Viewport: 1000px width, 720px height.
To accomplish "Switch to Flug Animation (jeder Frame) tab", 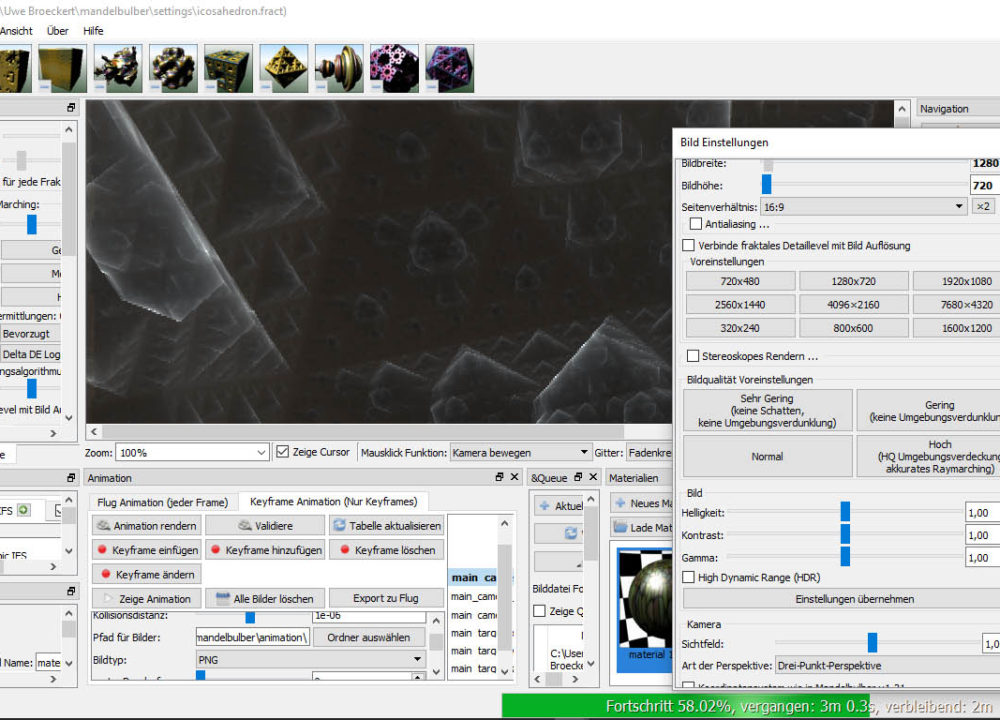I will pos(163,503).
